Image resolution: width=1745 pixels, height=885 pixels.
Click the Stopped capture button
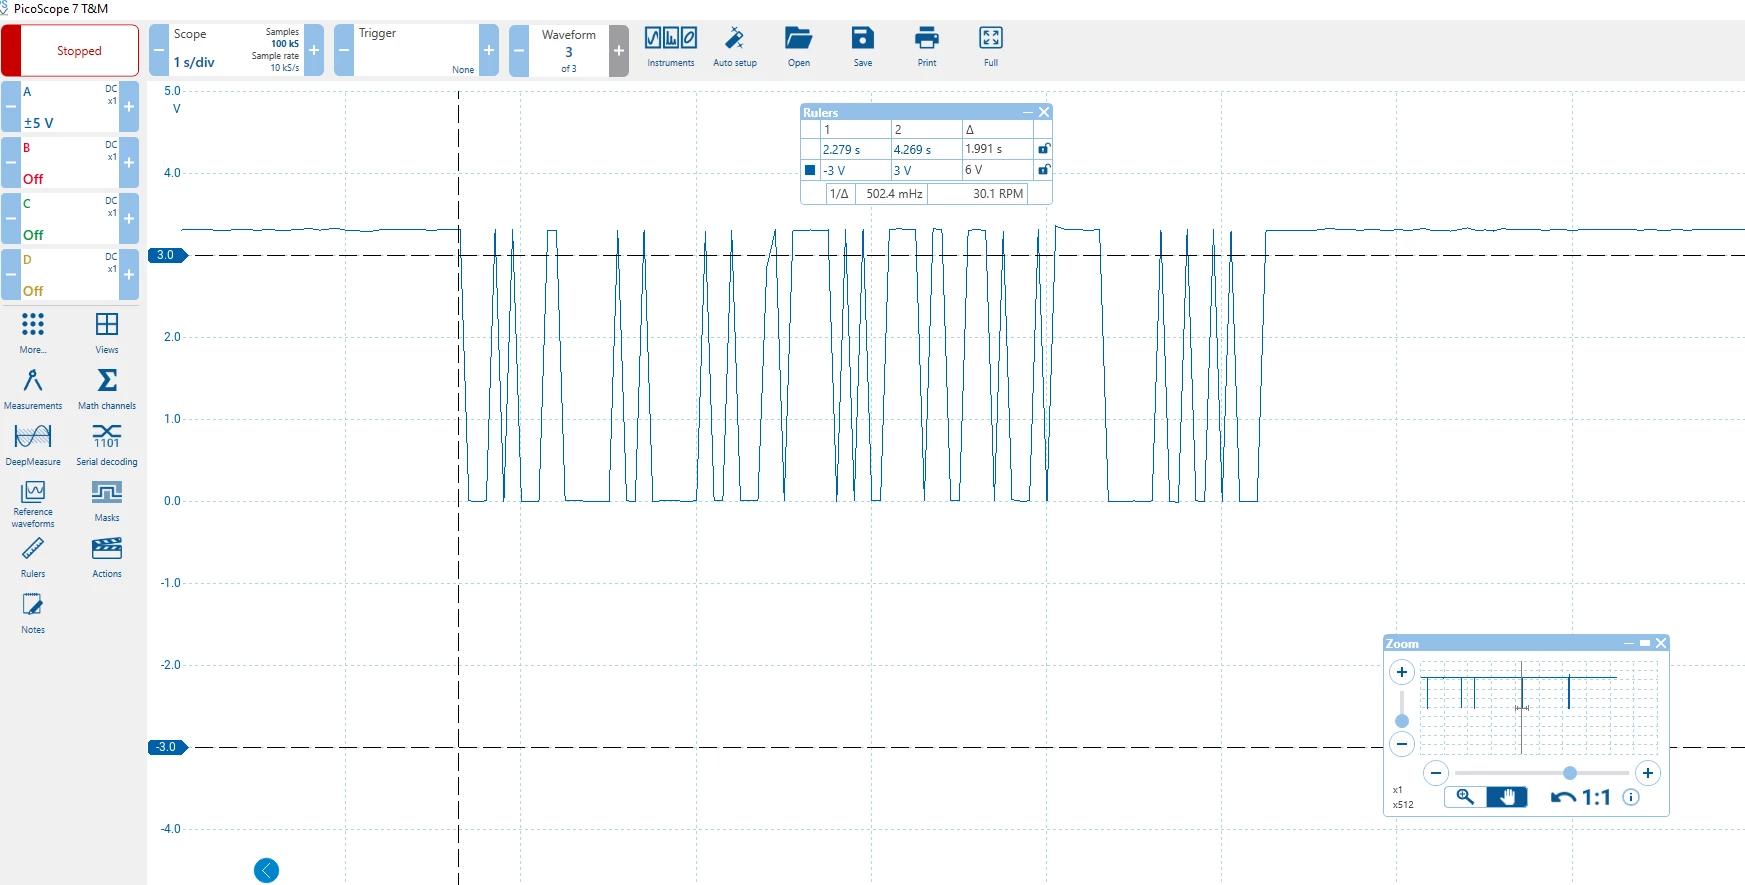[70, 51]
